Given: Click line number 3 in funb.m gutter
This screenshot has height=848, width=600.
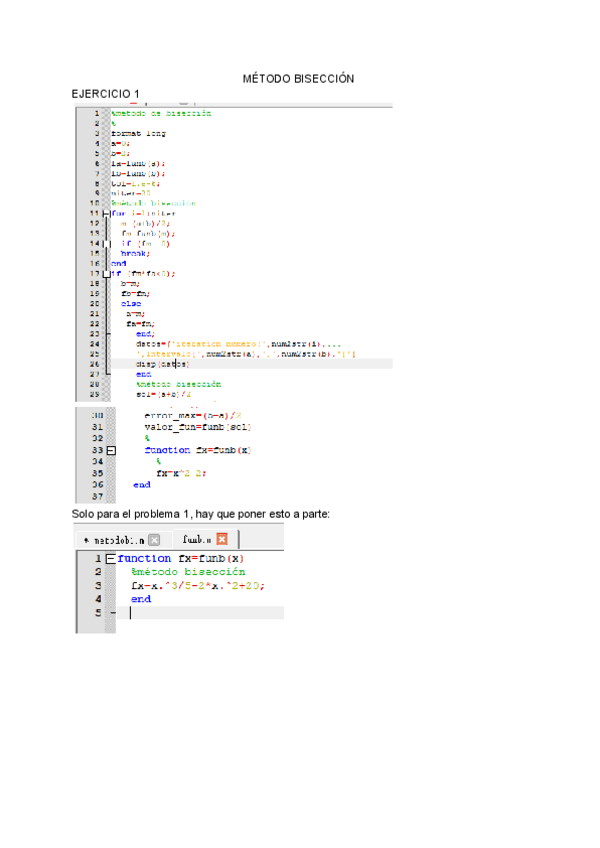Looking at the screenshot, I should click(98, 586).
